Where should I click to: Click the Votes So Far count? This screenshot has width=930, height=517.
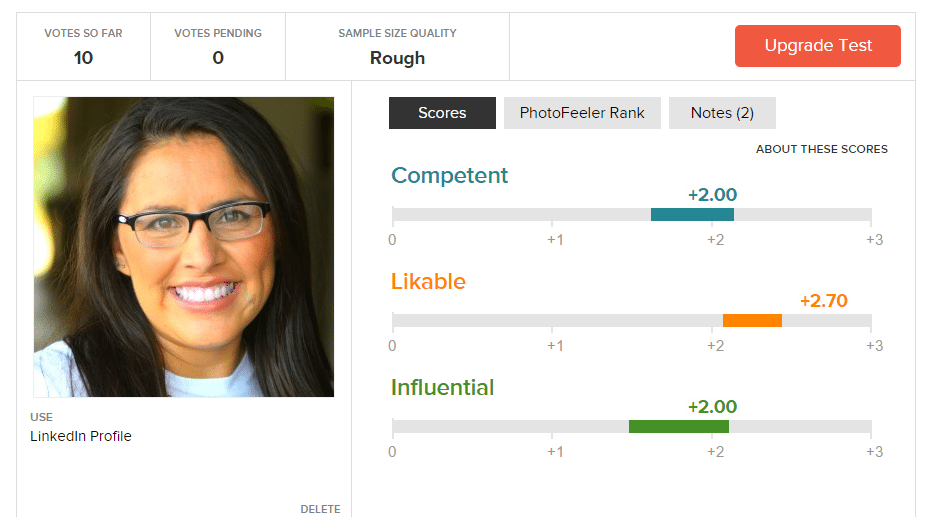point(83,58)
